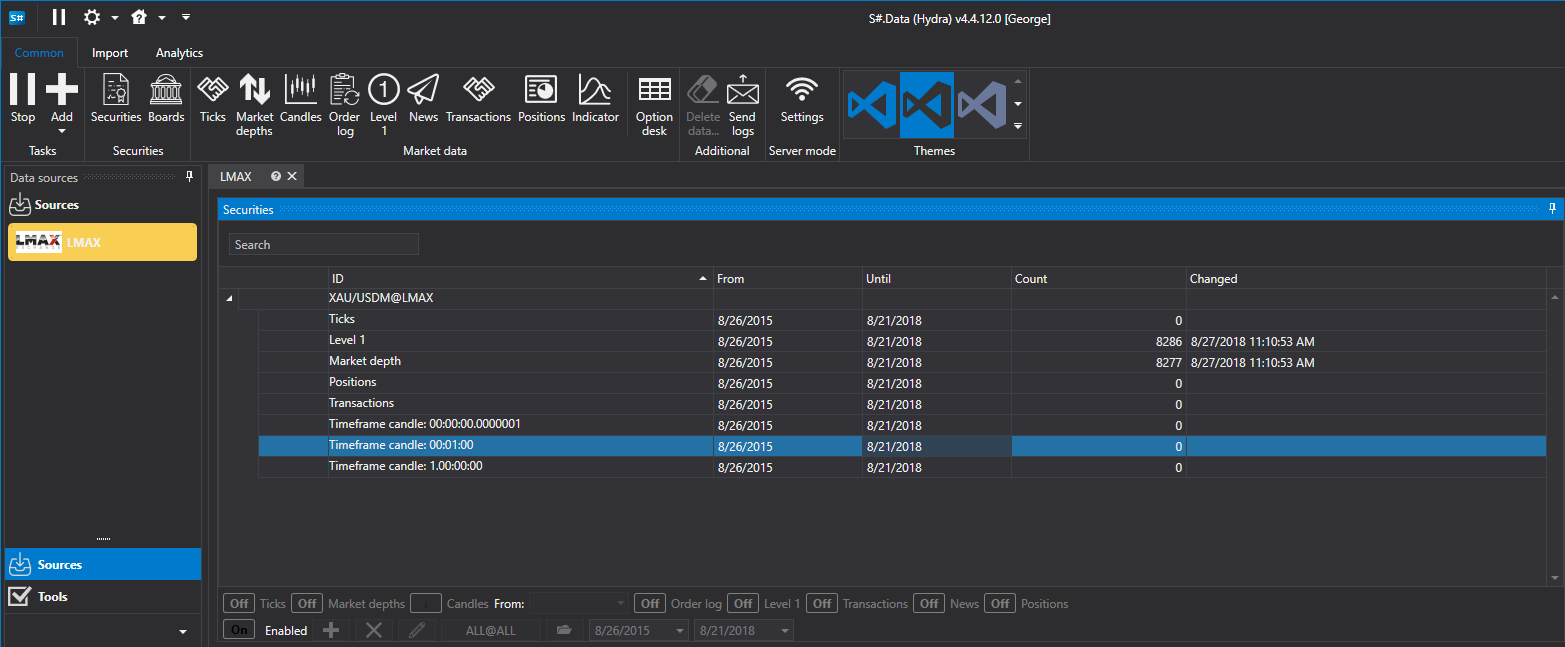The image size is (1565, 647).
Task: Click the home icon in title bar
Action: click(x=140, y=17)
